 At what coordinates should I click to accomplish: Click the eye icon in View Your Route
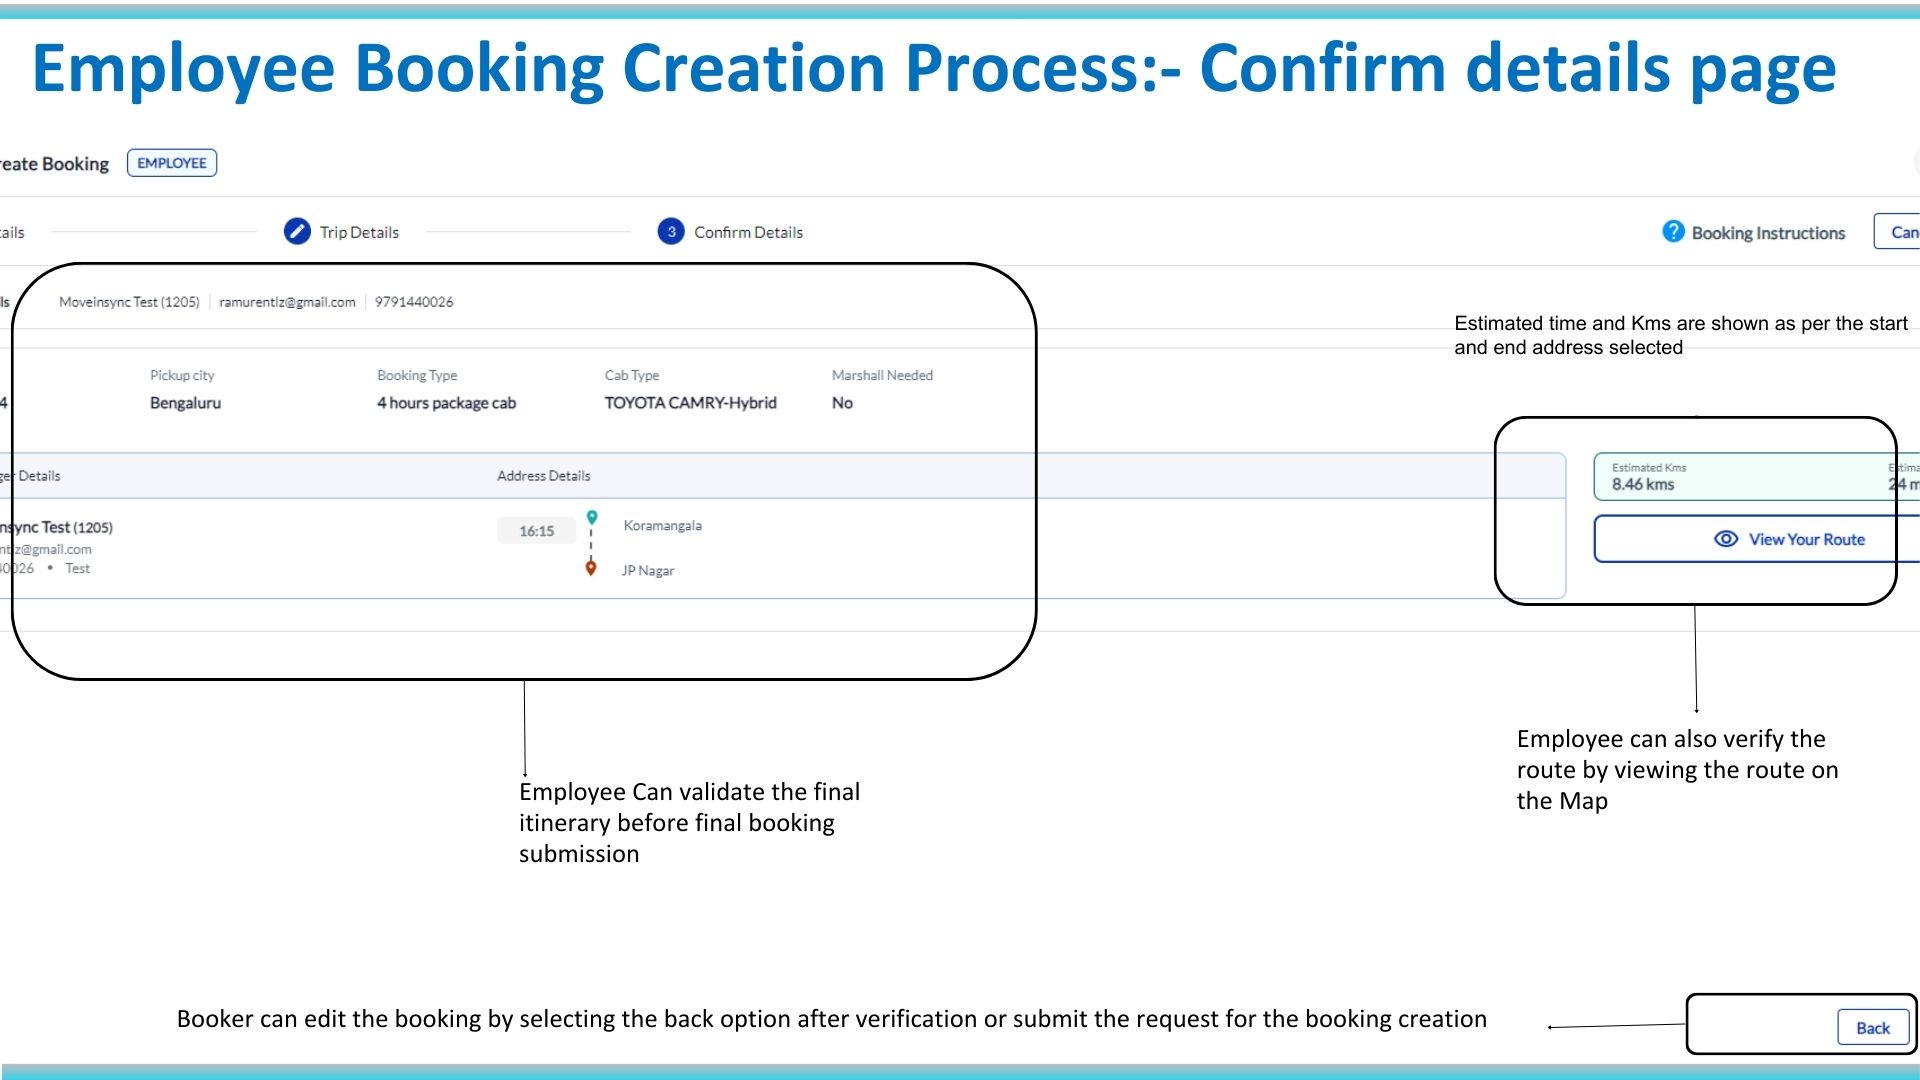tap(1726, 539)
